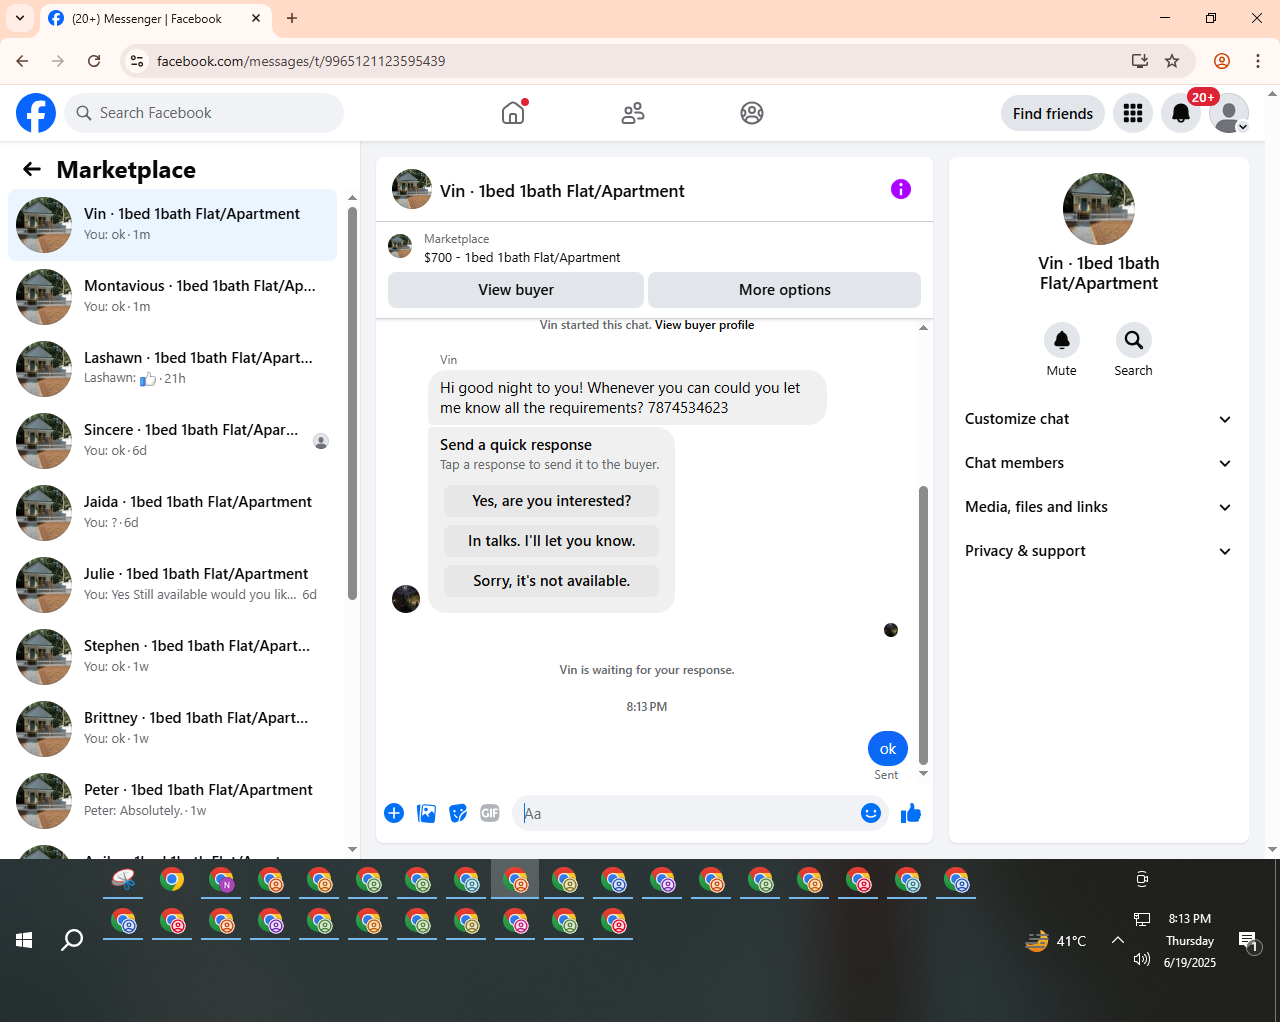
Task: Open the Friends icon in top navigation
Action: coord(633,113)
